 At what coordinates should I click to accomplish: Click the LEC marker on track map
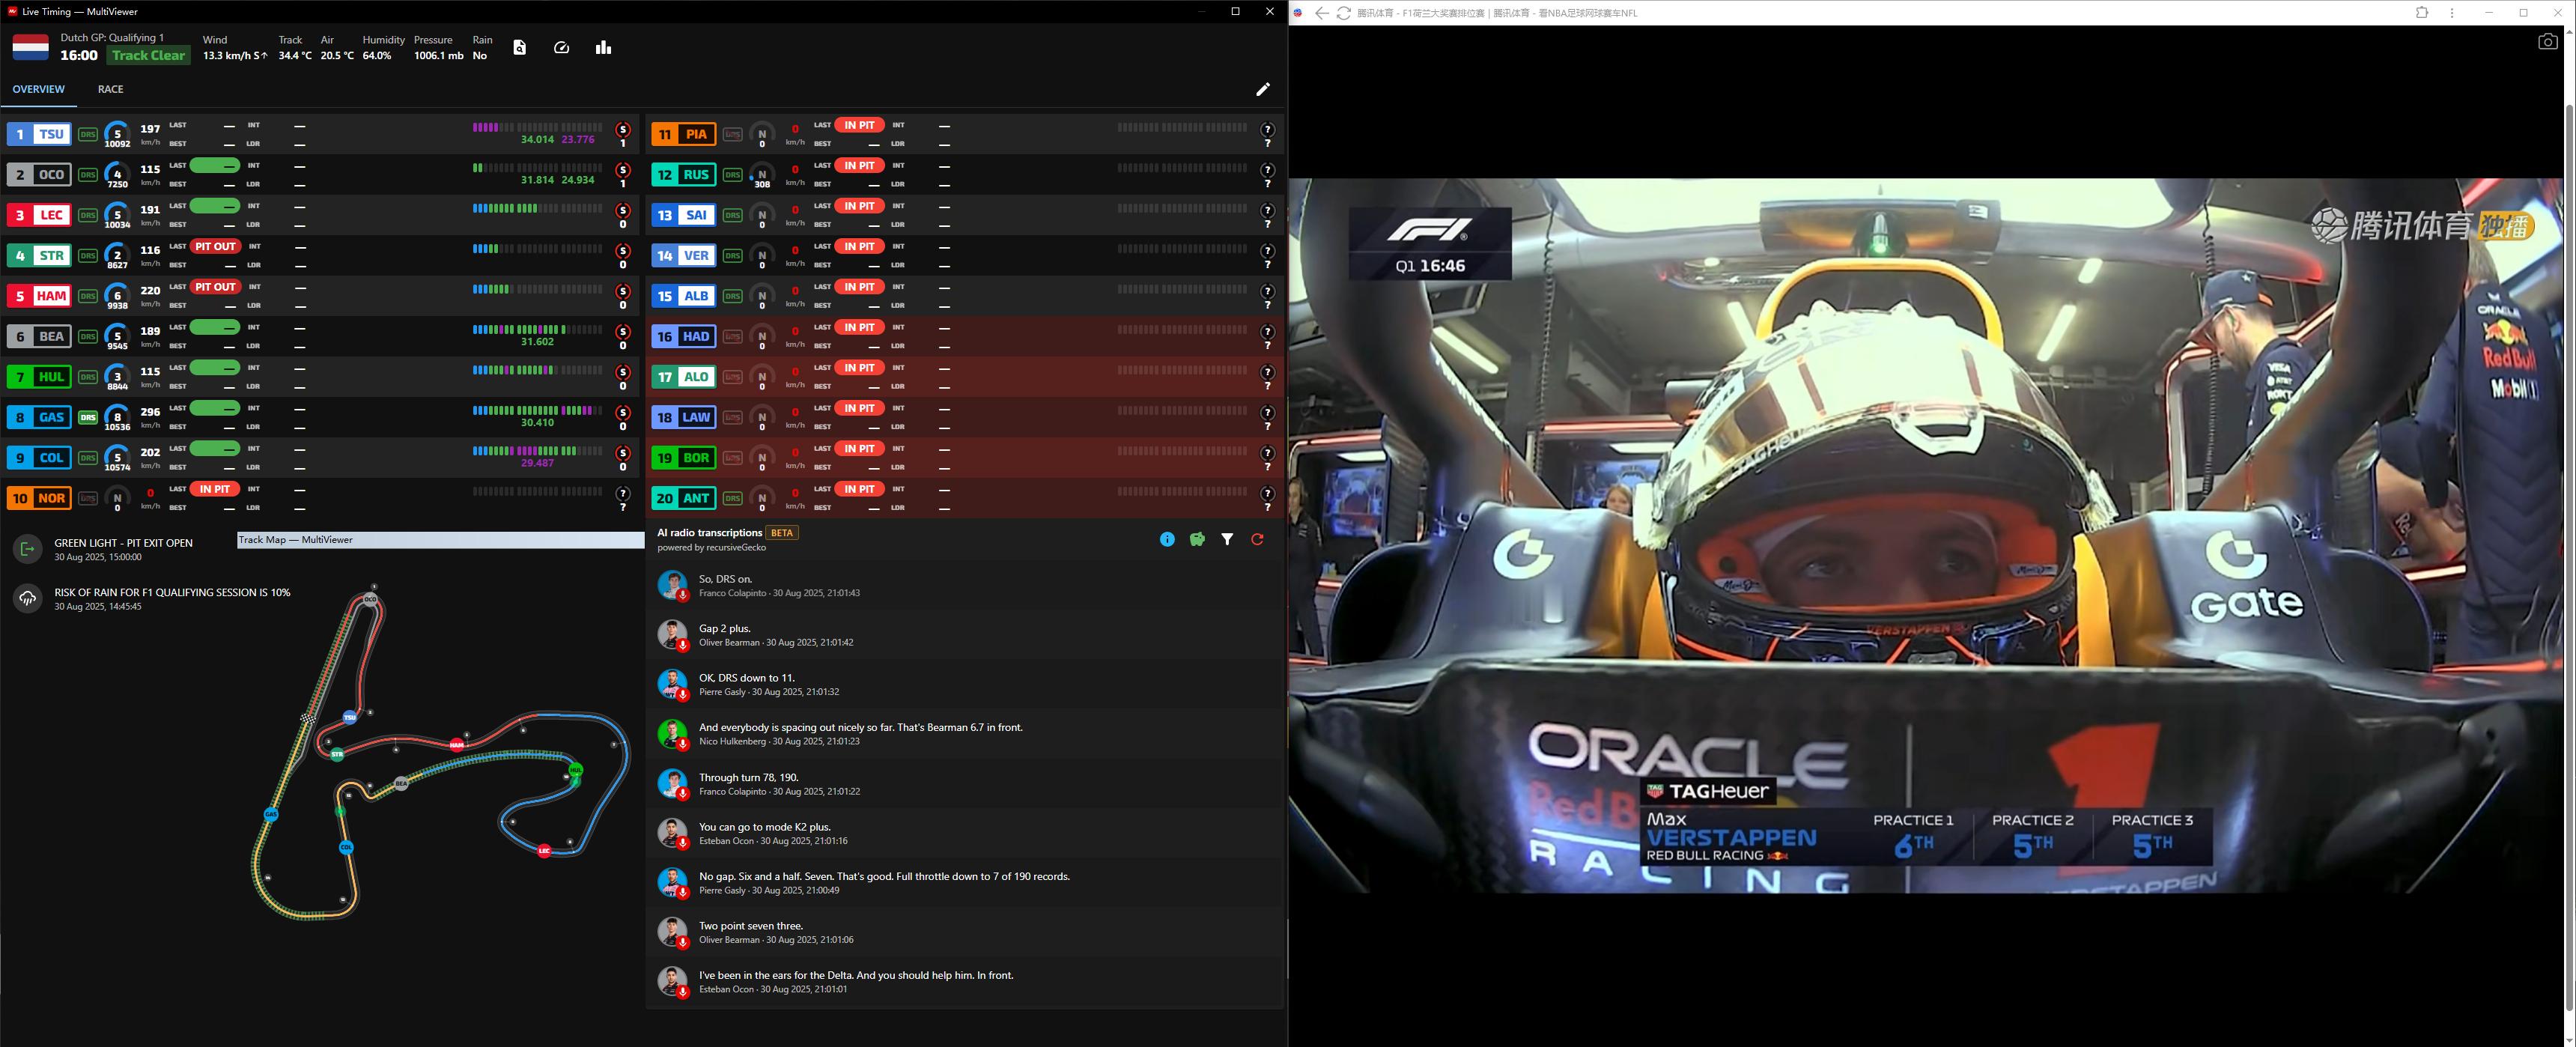coord(544,851)
